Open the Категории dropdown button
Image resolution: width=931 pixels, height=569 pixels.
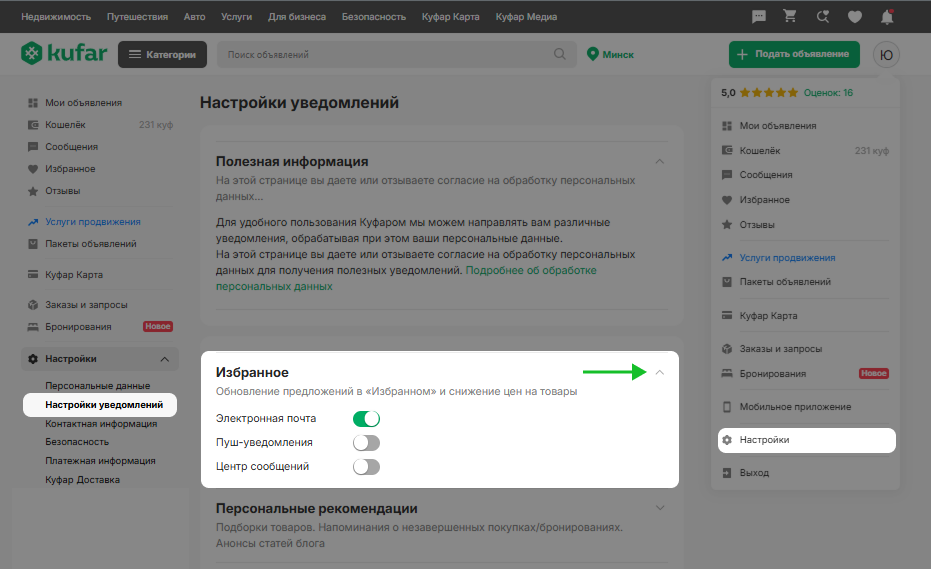[162, 54]
